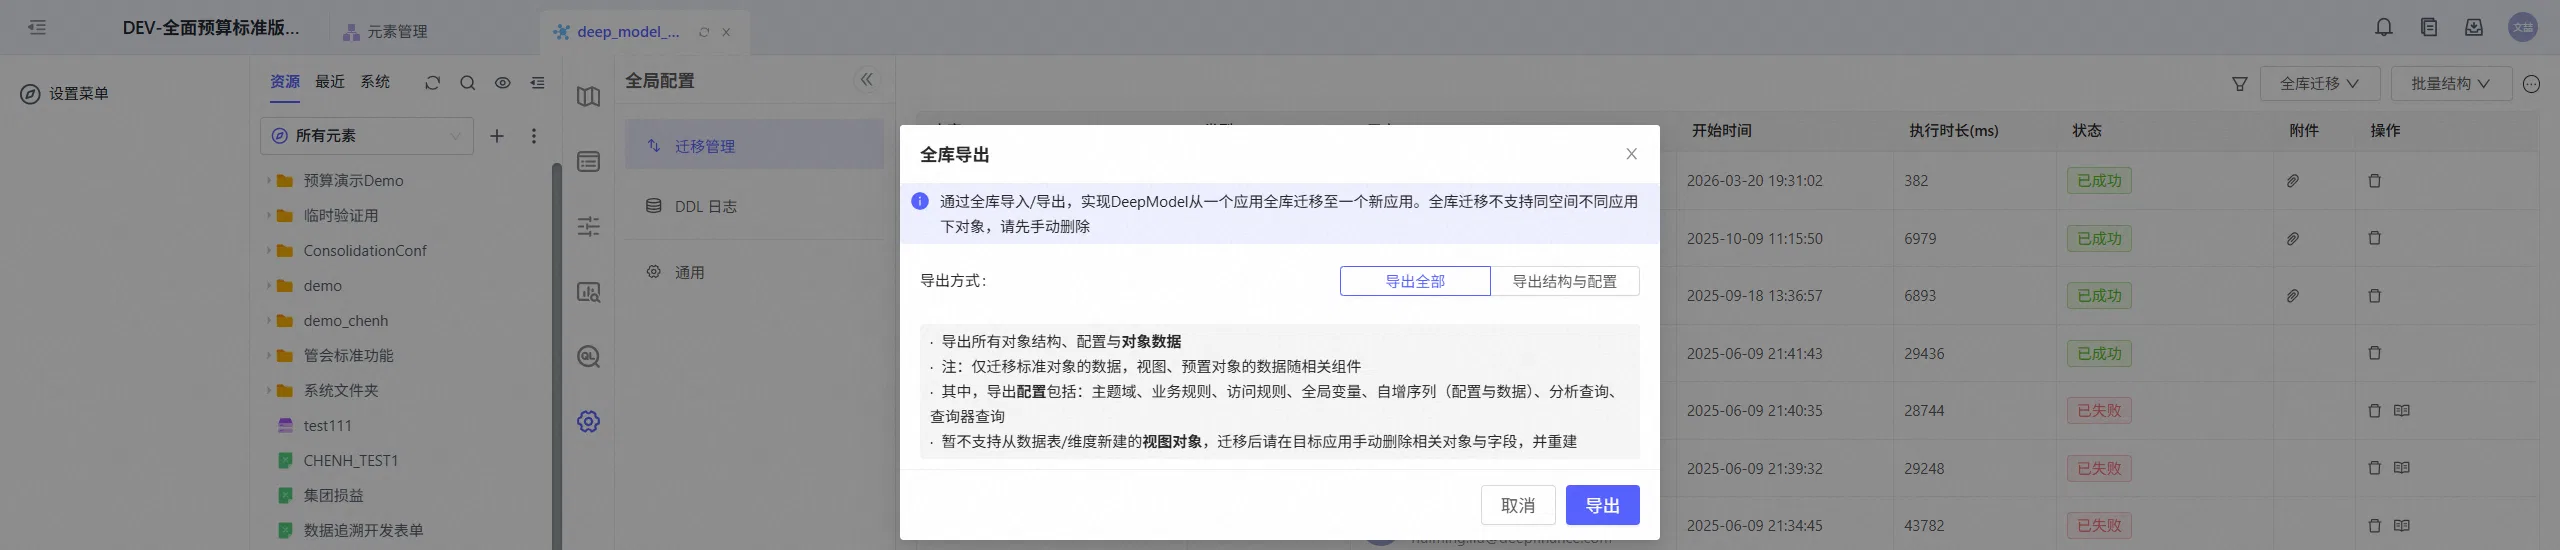Select 集团损益 in resource tree

(x=333, y=496)
